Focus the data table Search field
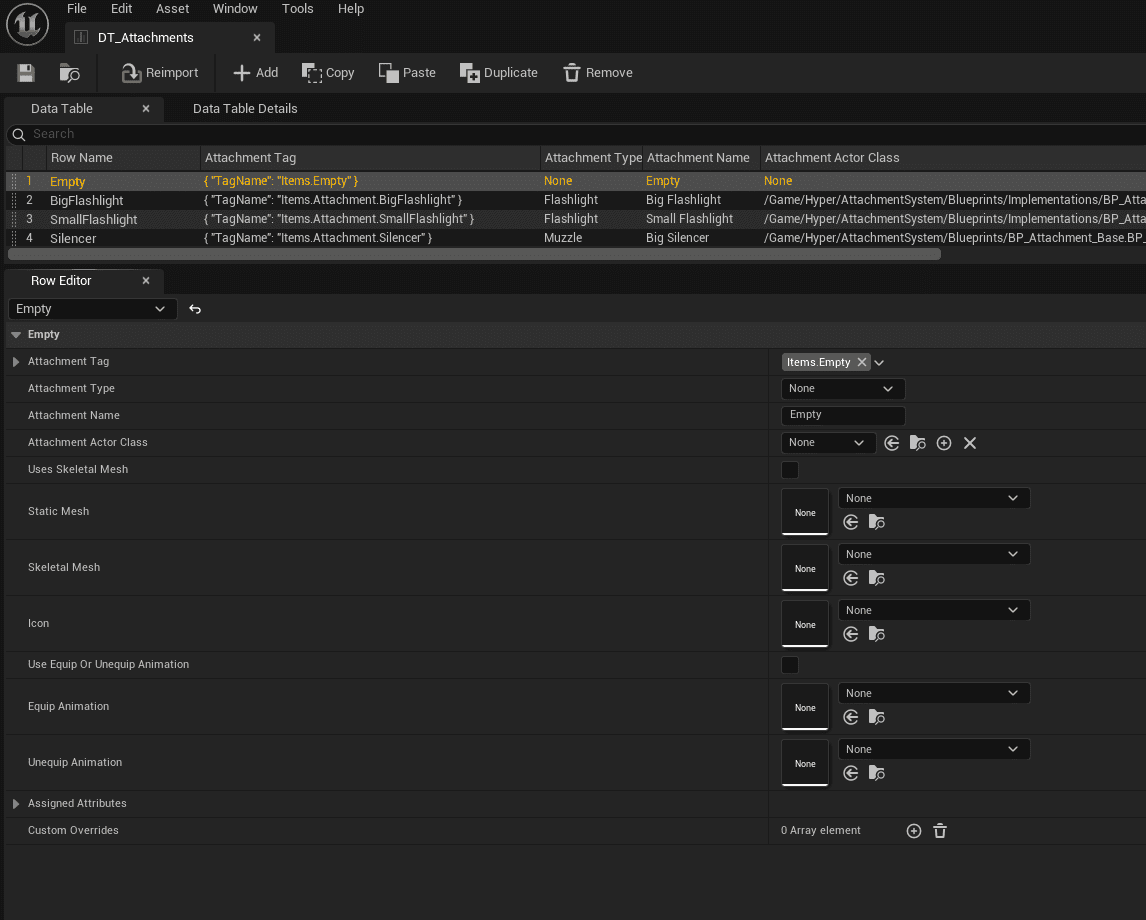Viewport: 1146px width, 920px height. click(576, 134)
